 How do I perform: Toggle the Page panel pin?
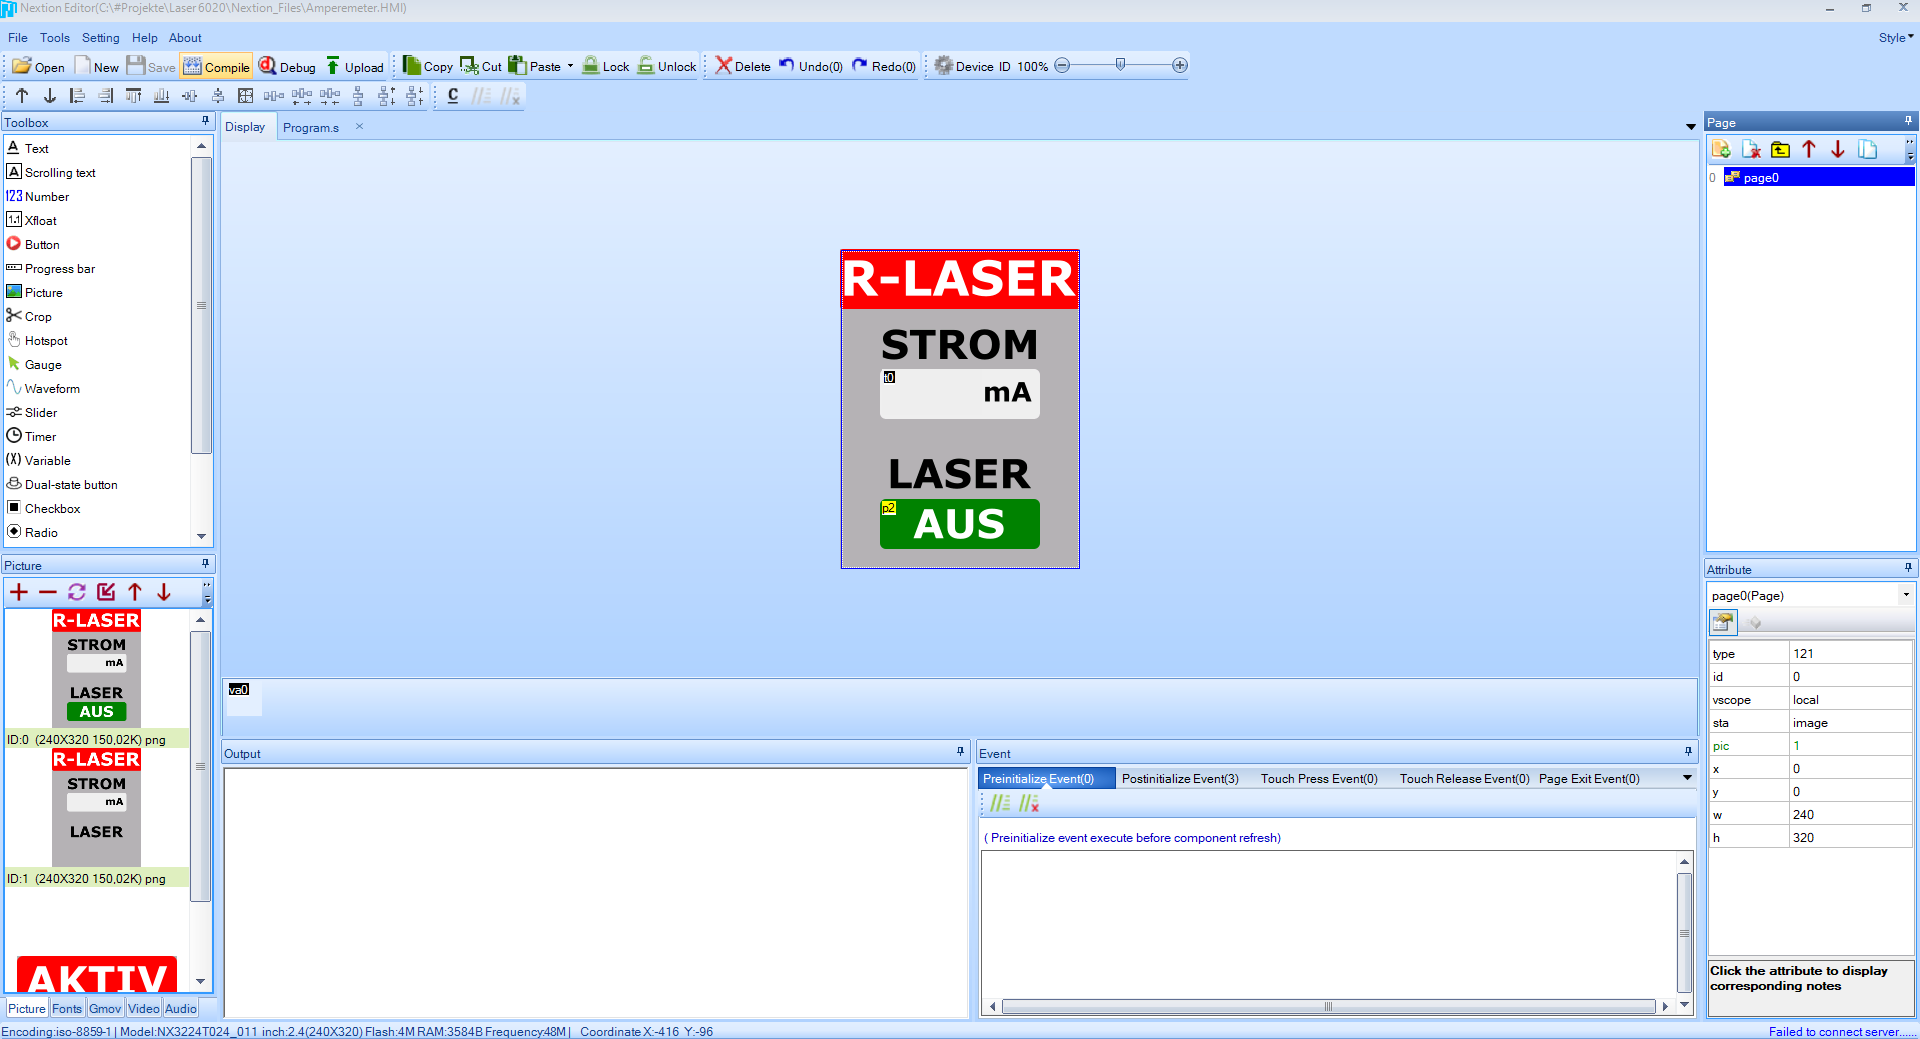(1908, 121)
